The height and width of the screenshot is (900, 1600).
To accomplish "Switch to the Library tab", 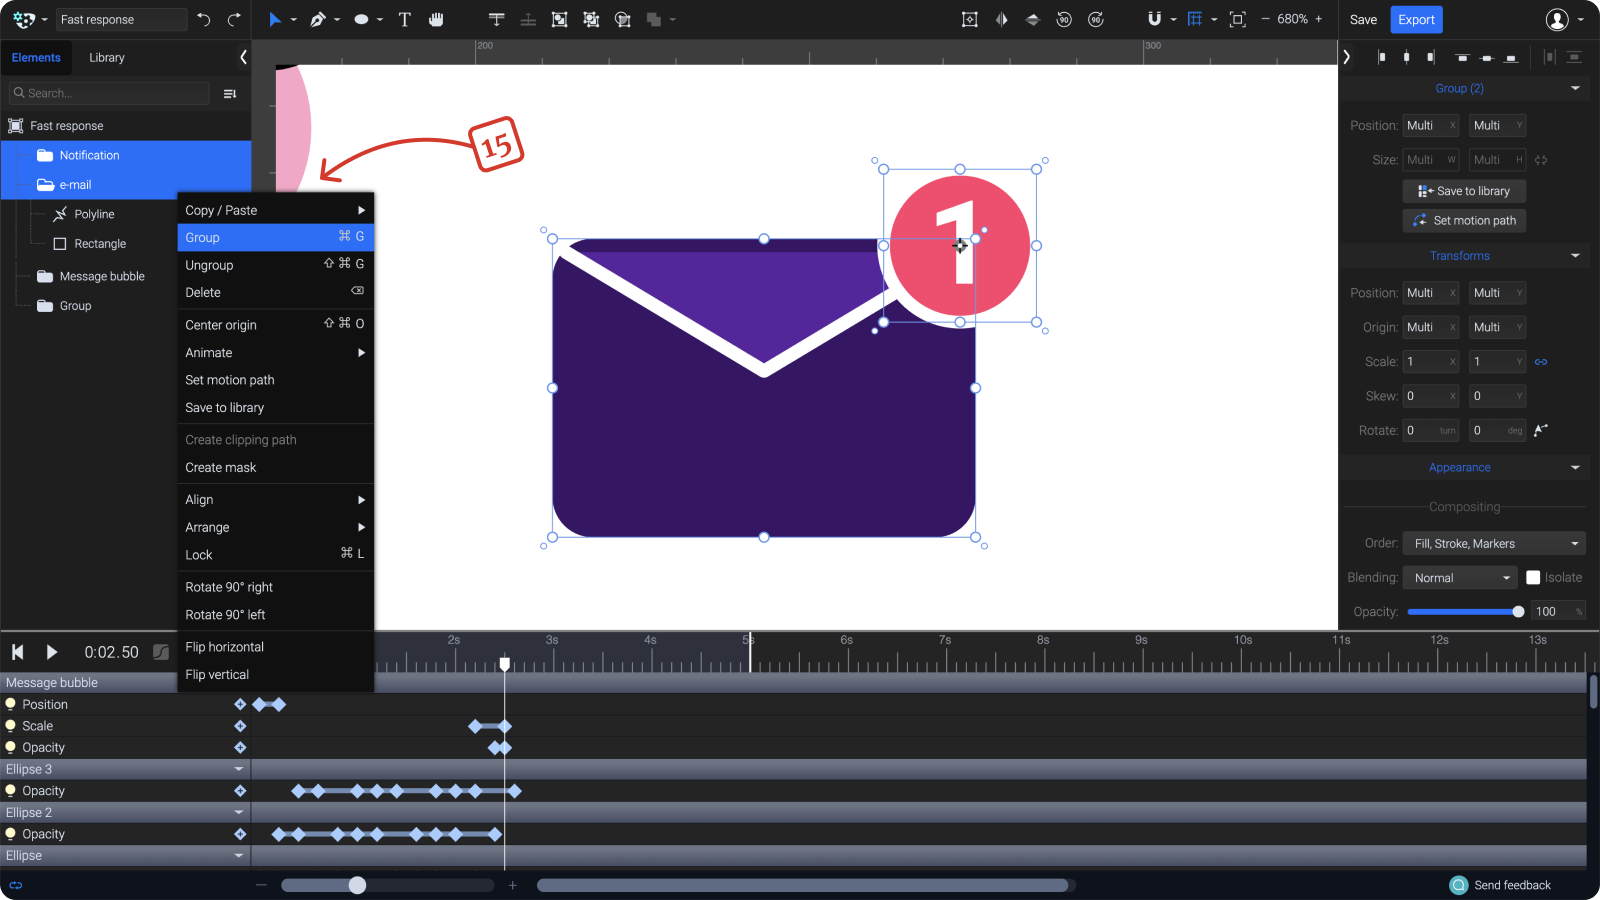I will (x=106, y=57).
